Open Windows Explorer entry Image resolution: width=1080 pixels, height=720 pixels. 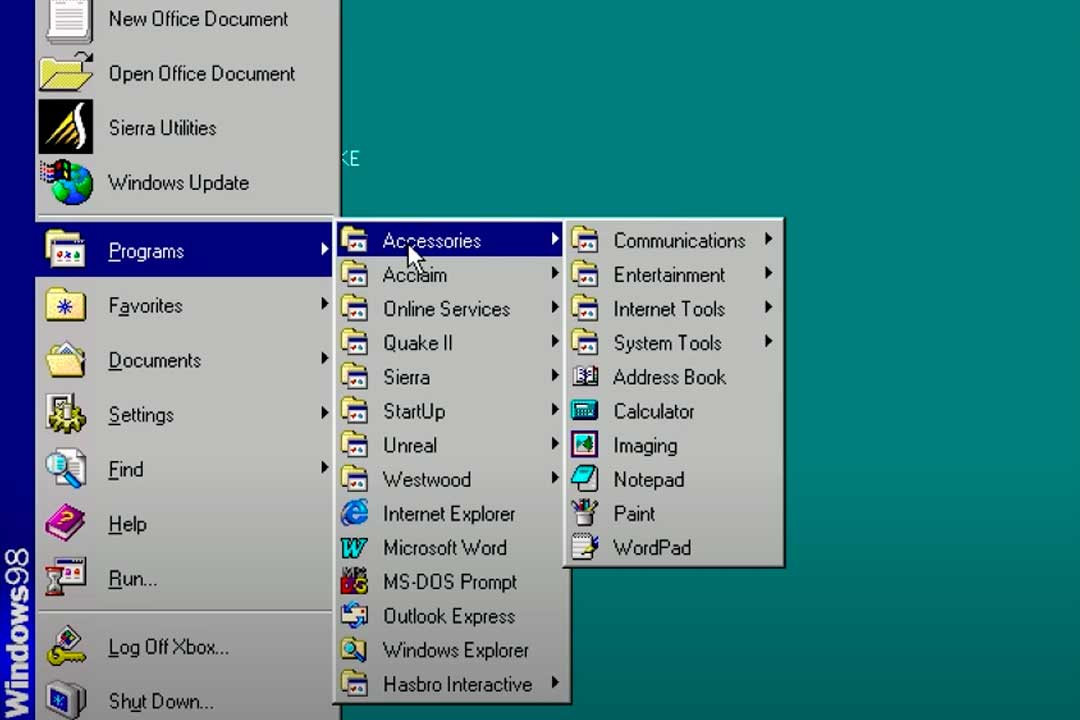tap(450, 650)
